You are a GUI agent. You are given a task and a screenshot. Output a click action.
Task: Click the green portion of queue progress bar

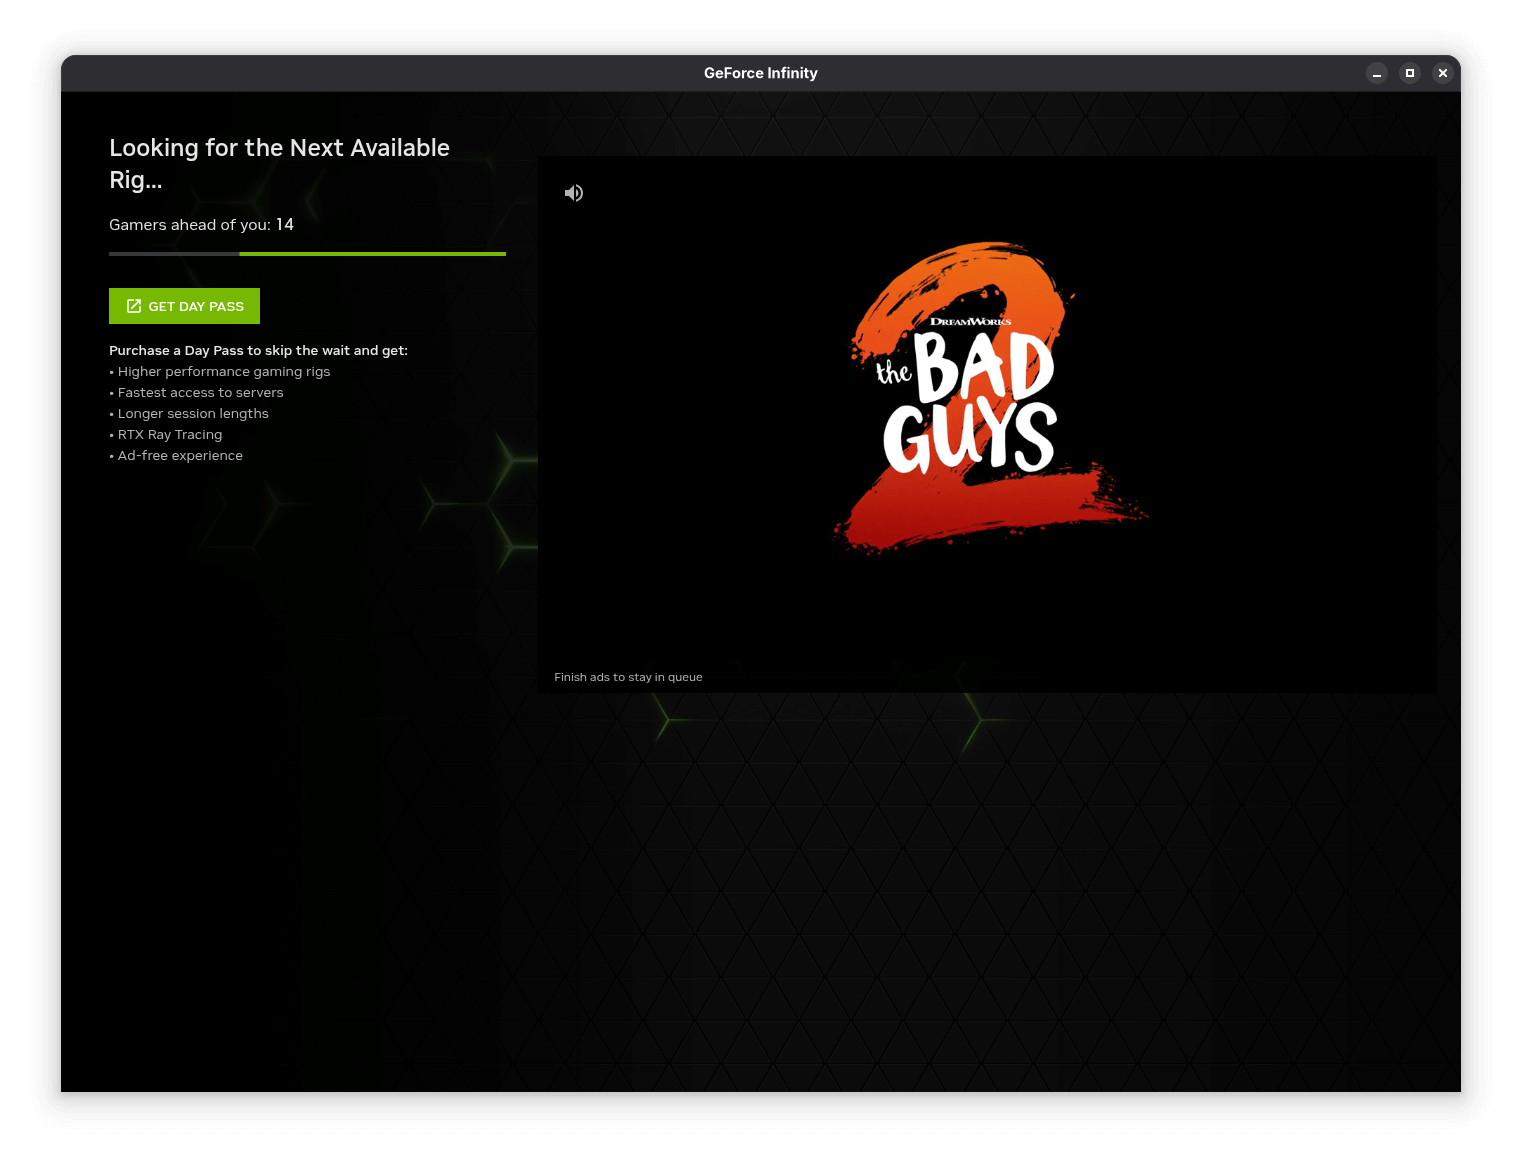(372, 254)
